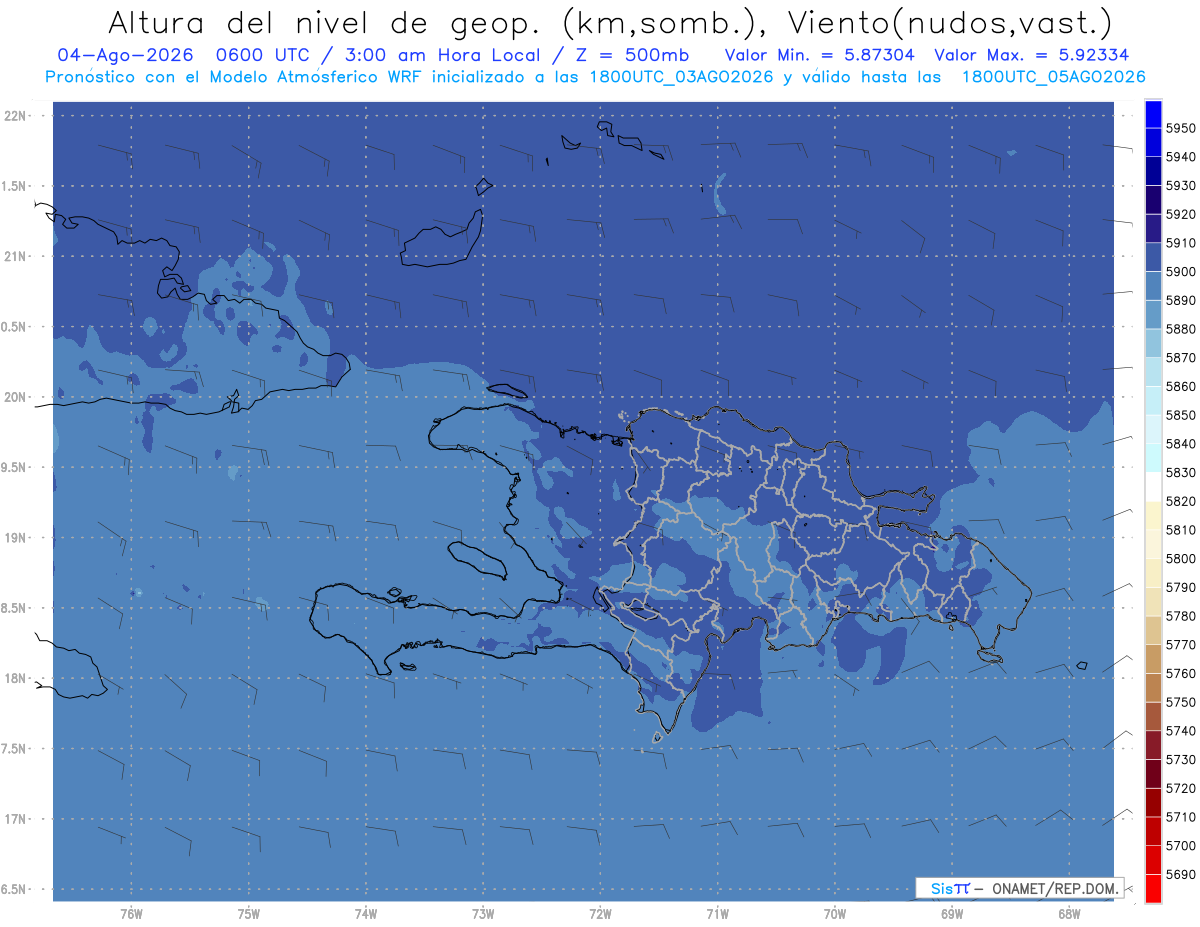Click the white swatch between 5820 and 5830
Viewport: 1200px width, 927px height.
1153,487
